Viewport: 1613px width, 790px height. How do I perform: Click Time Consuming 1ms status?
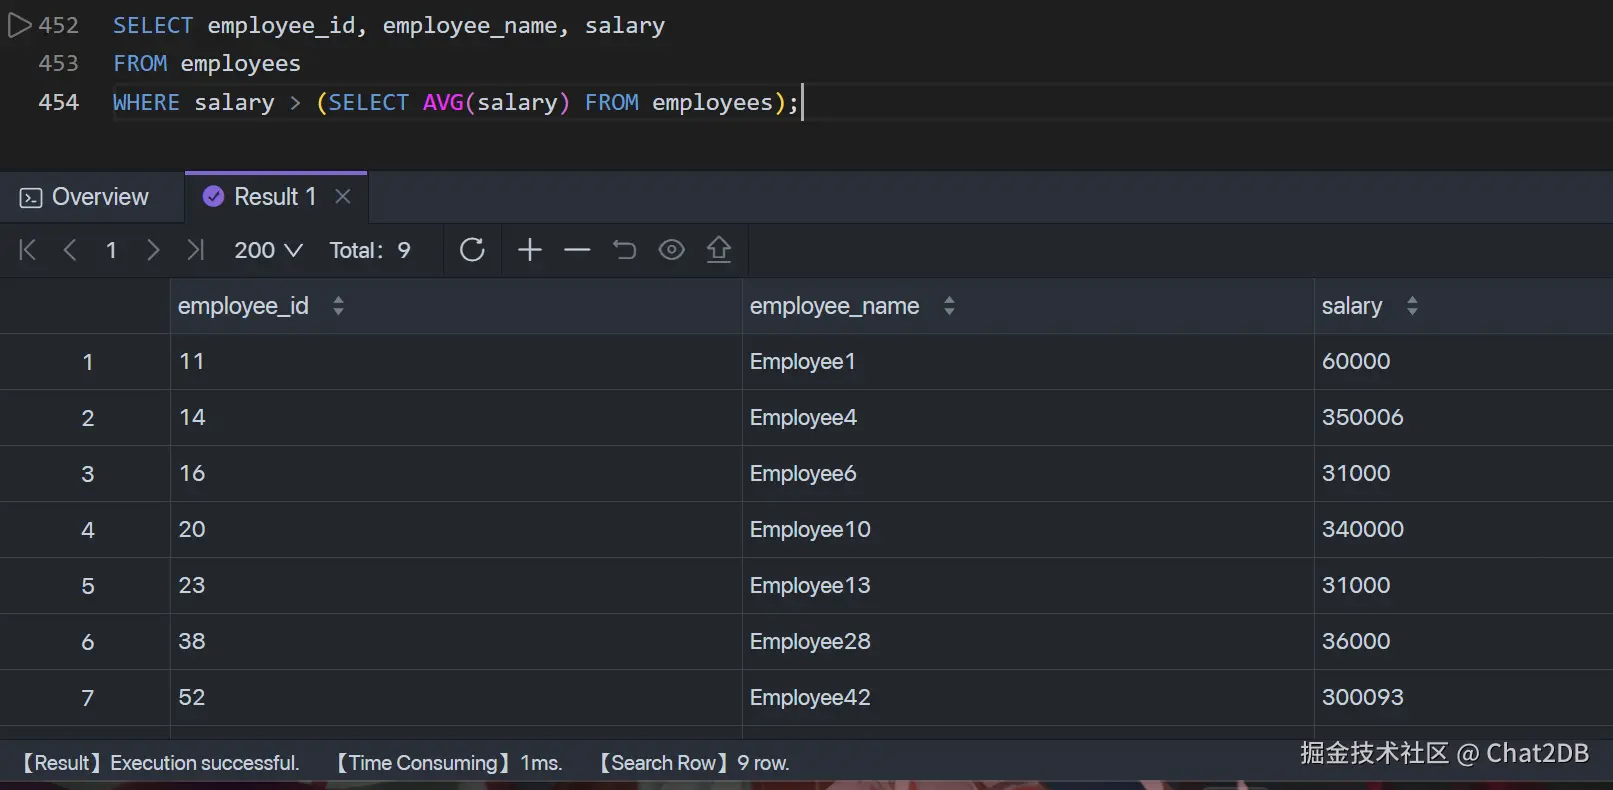pos(448,763)
